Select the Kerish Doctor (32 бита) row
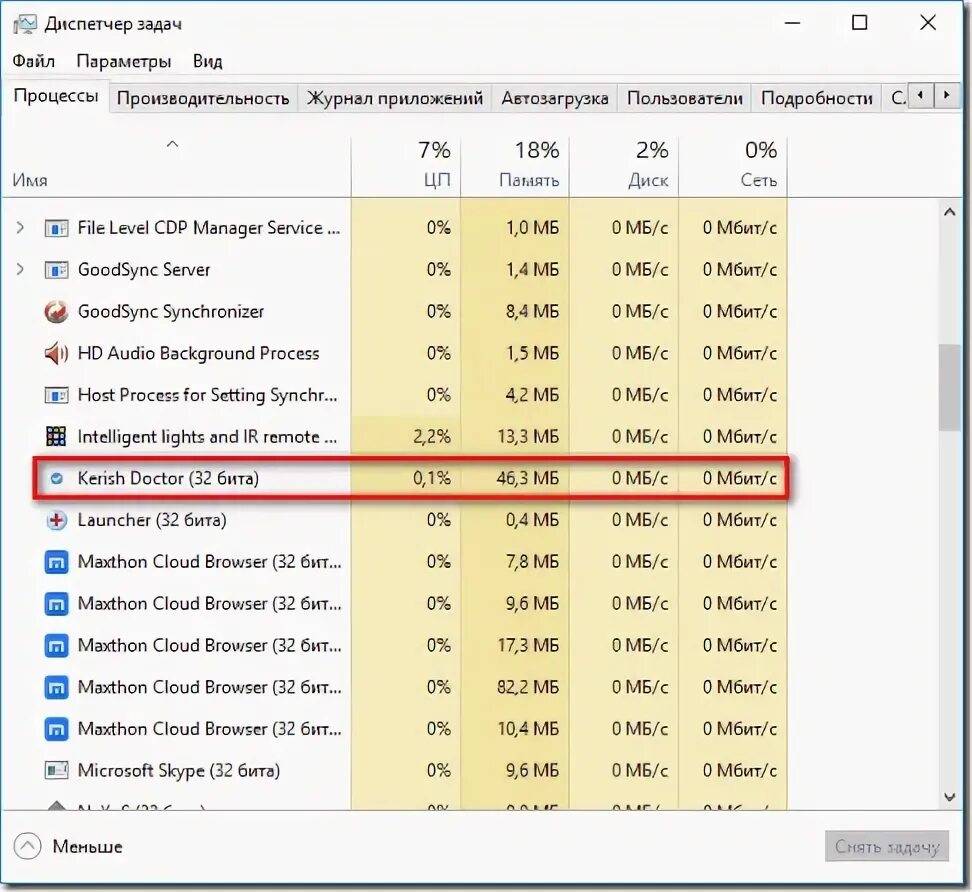 [x=411, y=478]
